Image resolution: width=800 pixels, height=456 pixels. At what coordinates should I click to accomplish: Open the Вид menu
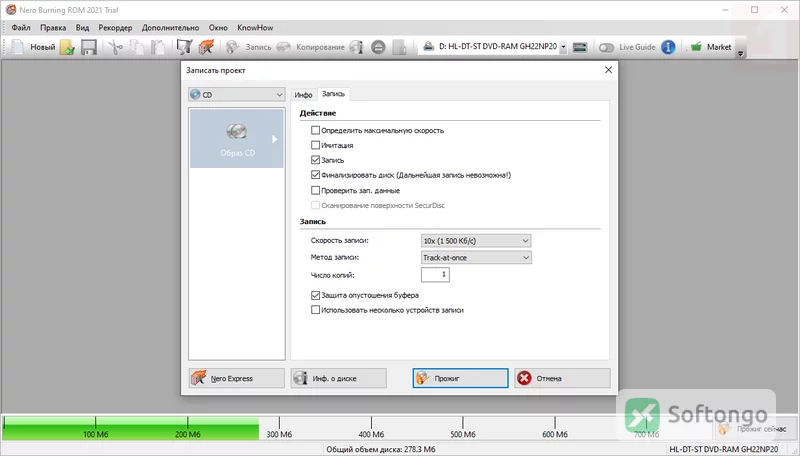82,28
